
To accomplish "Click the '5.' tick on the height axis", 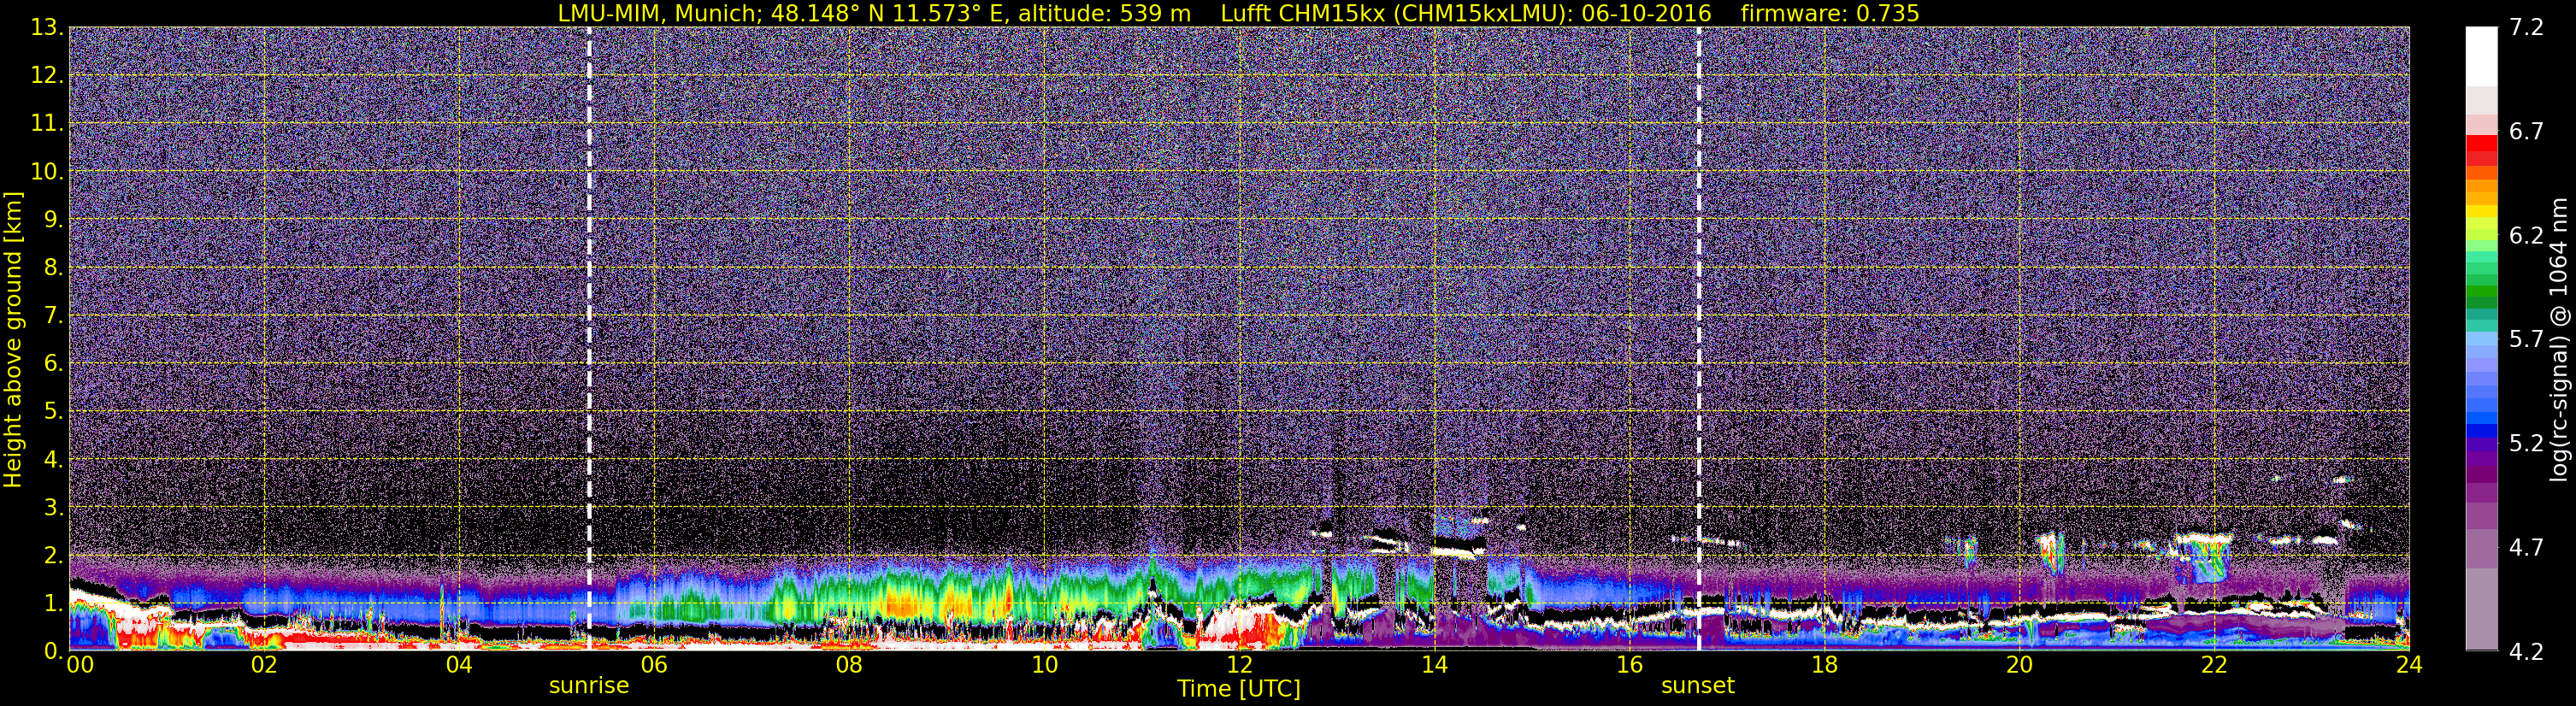I will coord(53,411).
